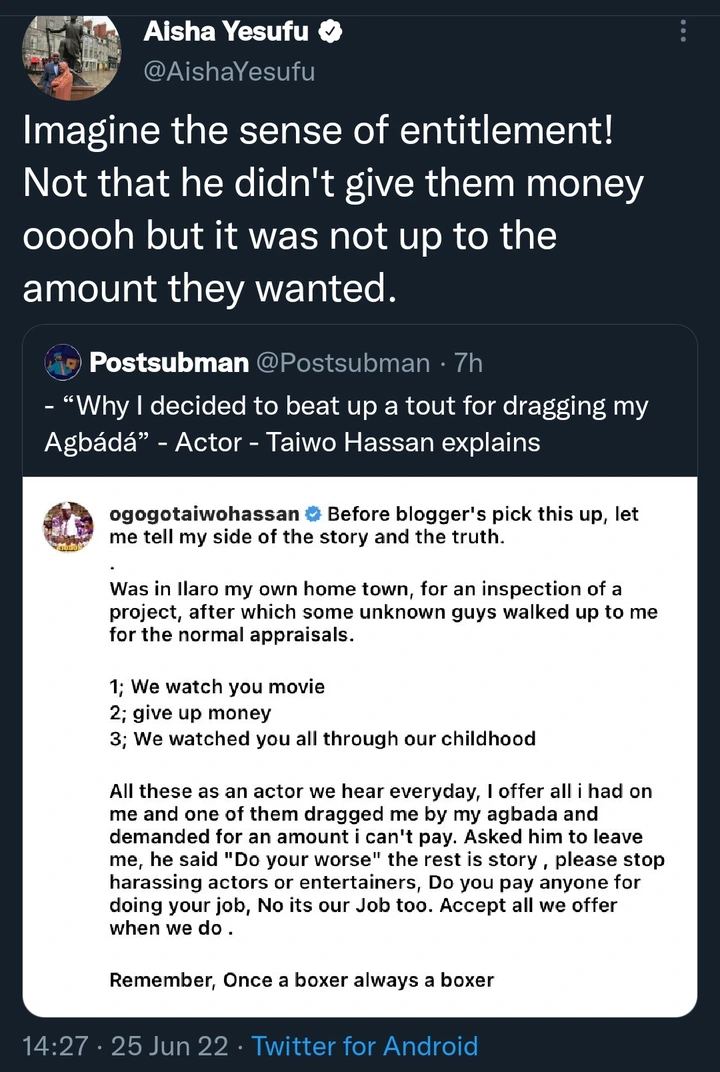Screen dimensions: 720x1072
Task: Select the 7h timestamp on quoted tweet
Action: tap(467, 362)
